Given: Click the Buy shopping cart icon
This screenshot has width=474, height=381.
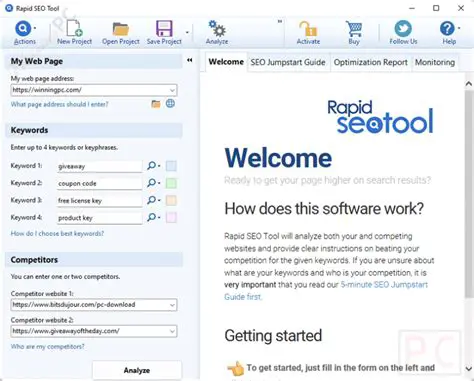Looking at the screenshot, I should pos(354,29).
